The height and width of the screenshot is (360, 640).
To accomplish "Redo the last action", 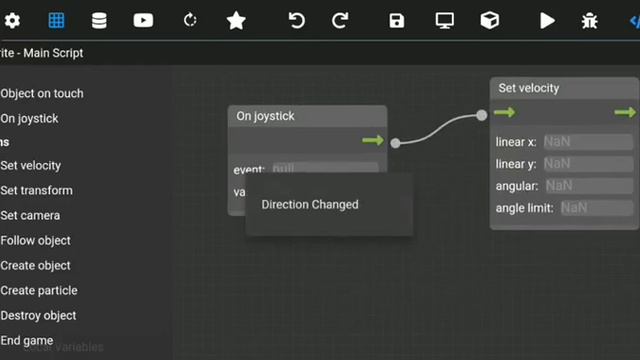I will (x=340, y=20).
